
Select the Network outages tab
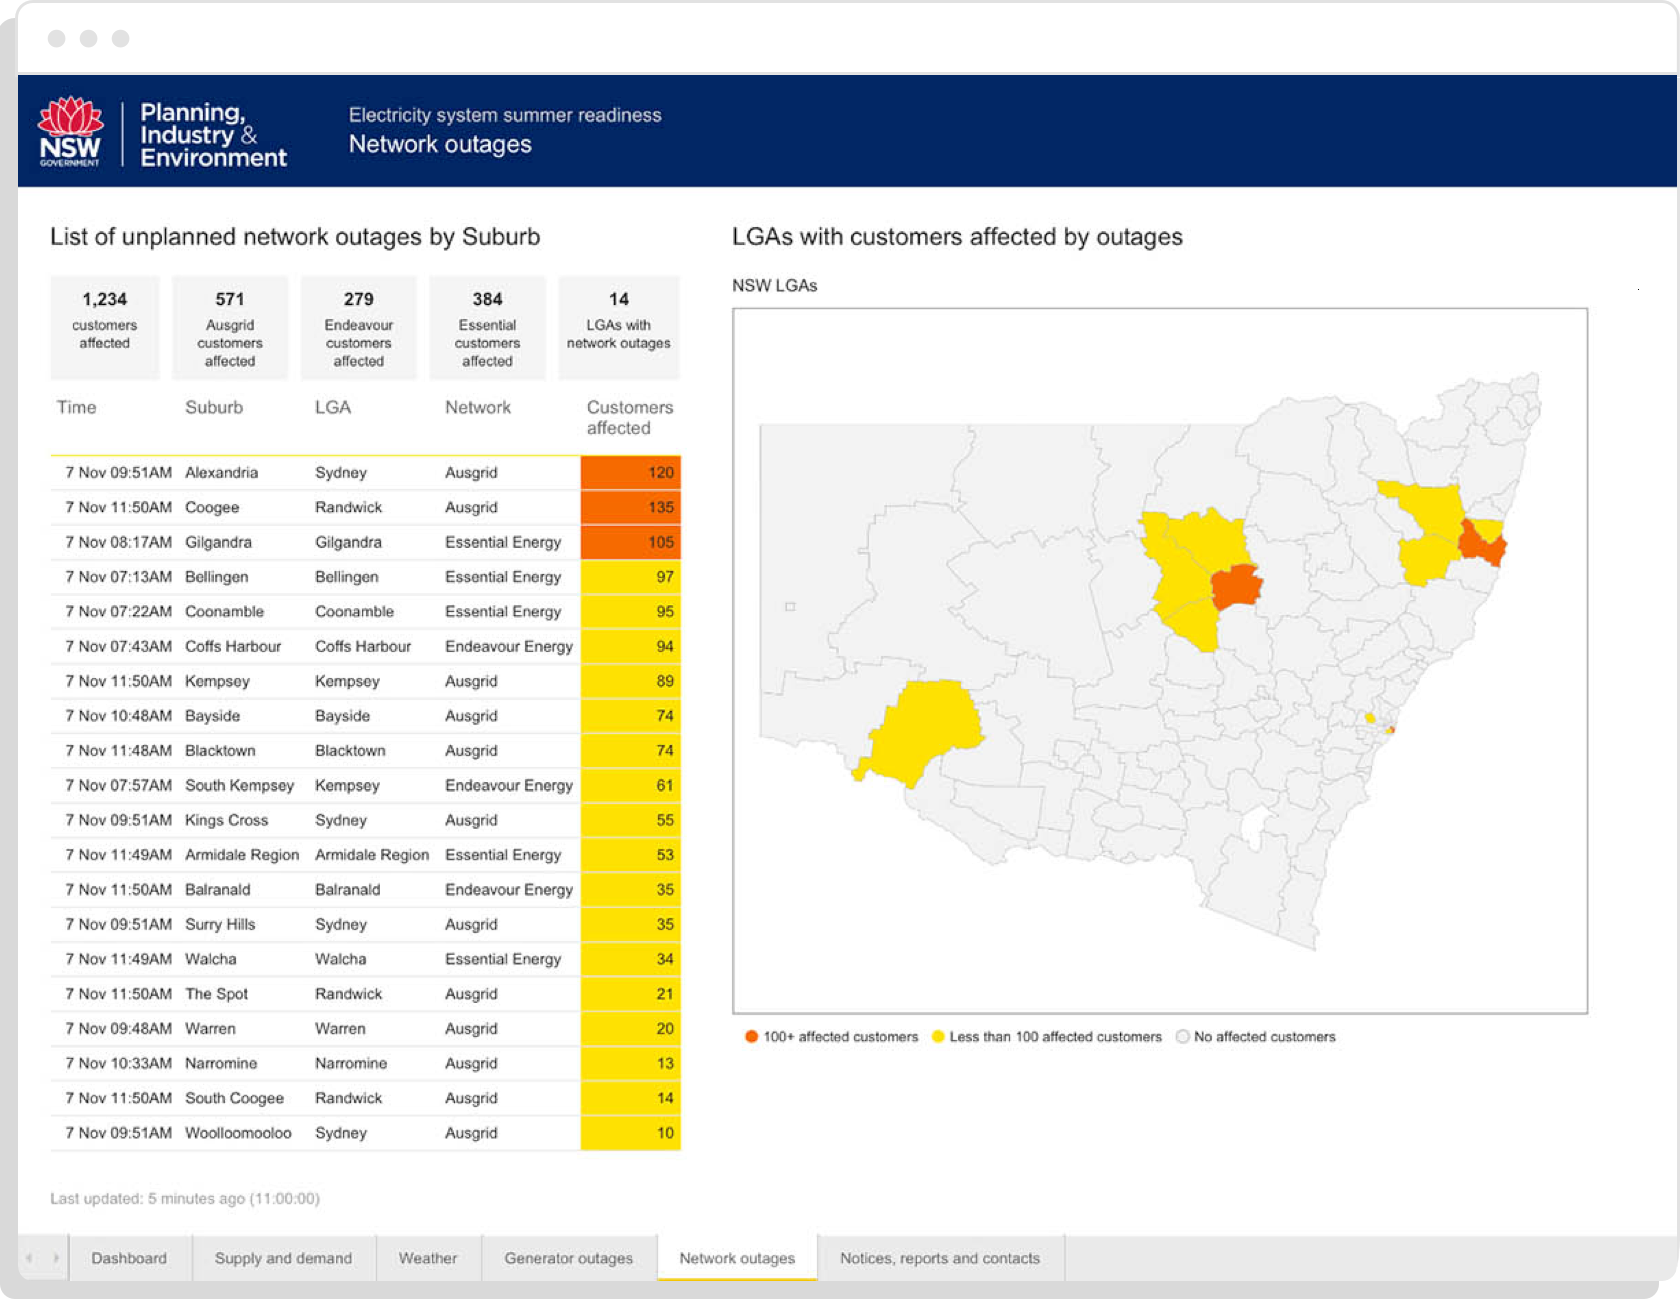[737, 1258]
